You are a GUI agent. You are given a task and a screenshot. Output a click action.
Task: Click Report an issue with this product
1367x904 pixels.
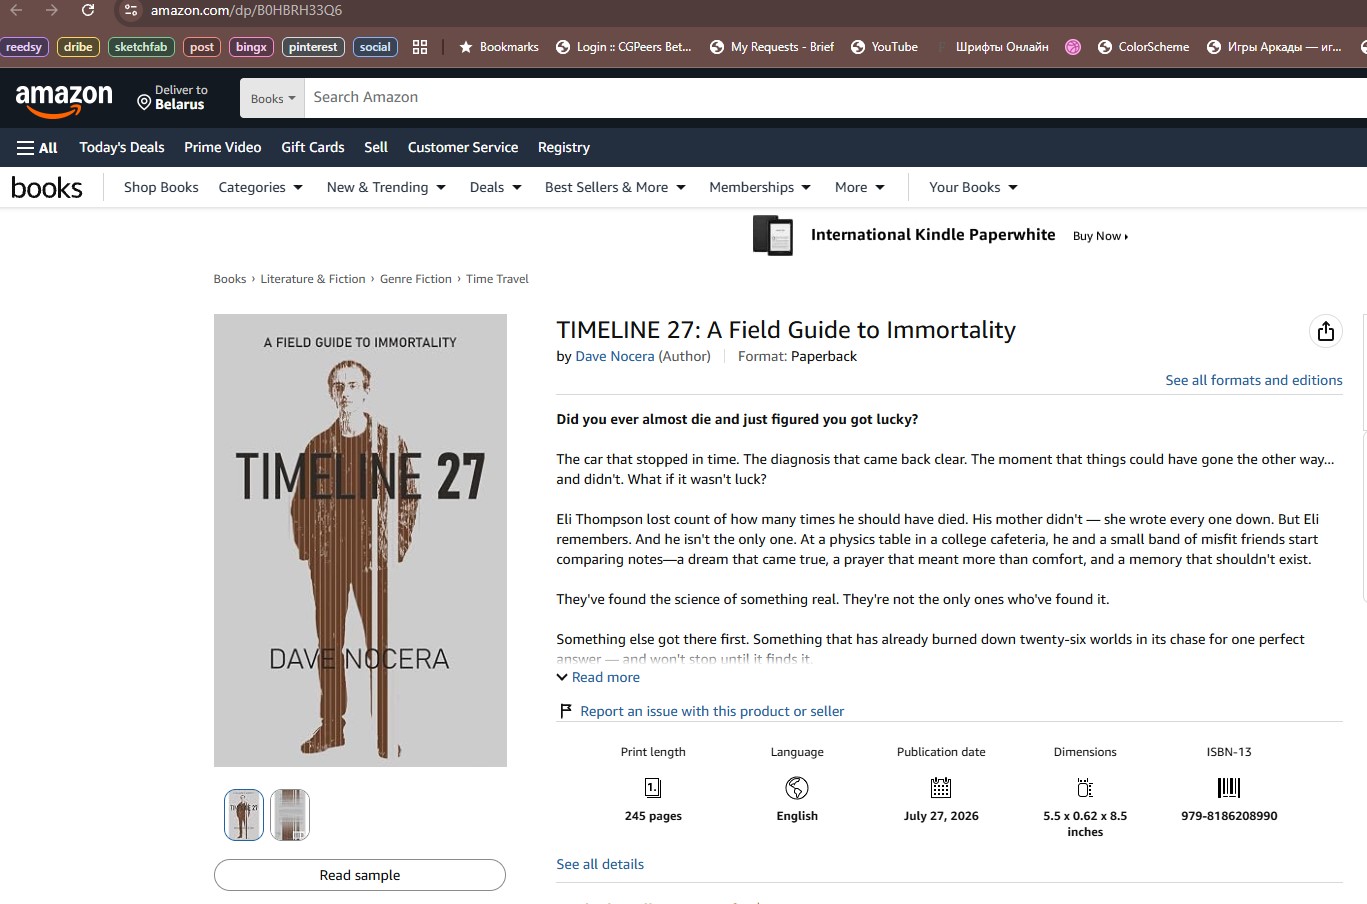pyautogui.click(x=712, y=711)
